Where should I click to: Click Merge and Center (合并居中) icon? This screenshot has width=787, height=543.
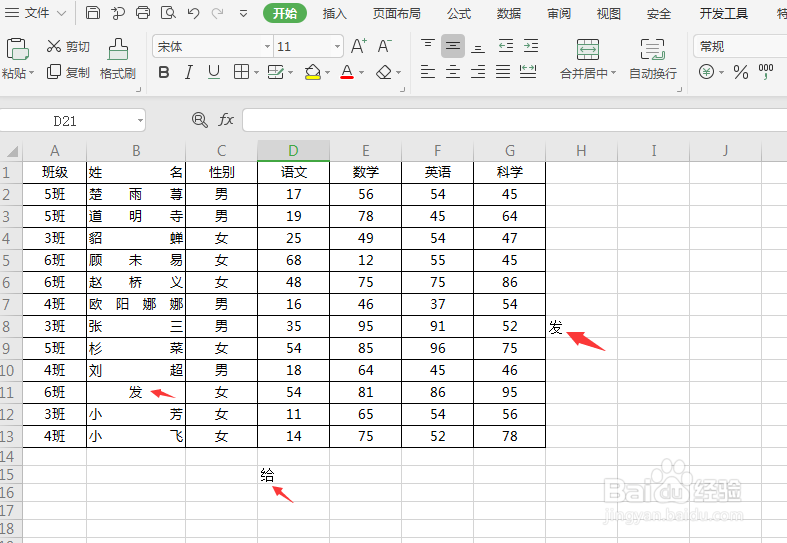click(x=588, y=50)
